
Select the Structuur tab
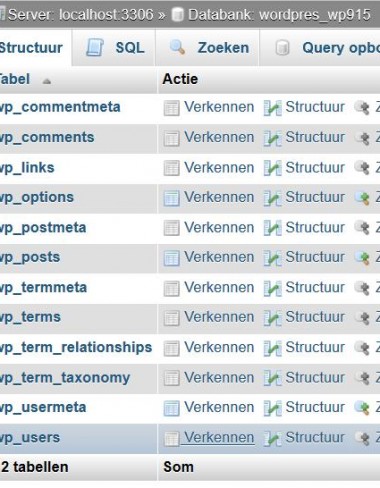coord(32,48)
